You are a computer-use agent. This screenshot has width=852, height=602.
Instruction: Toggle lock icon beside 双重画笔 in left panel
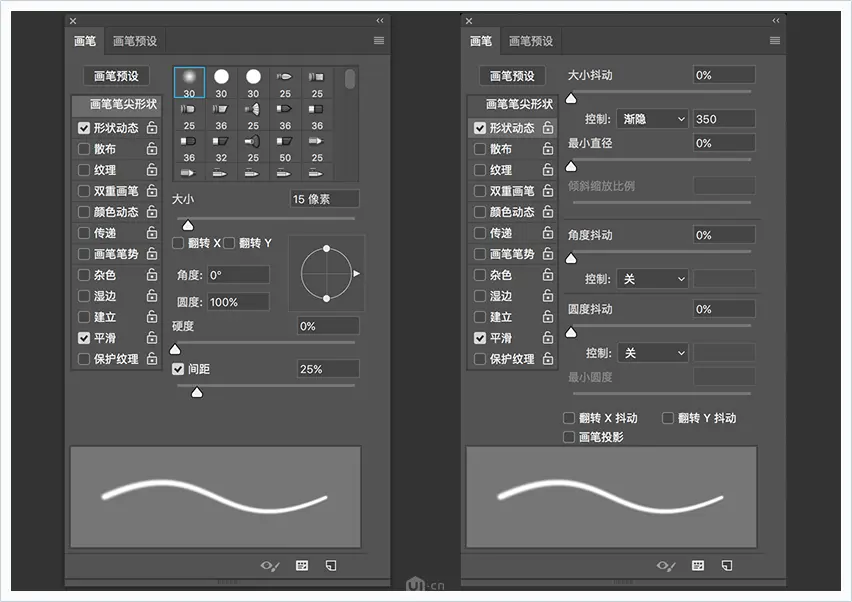[x=152, y=190]
